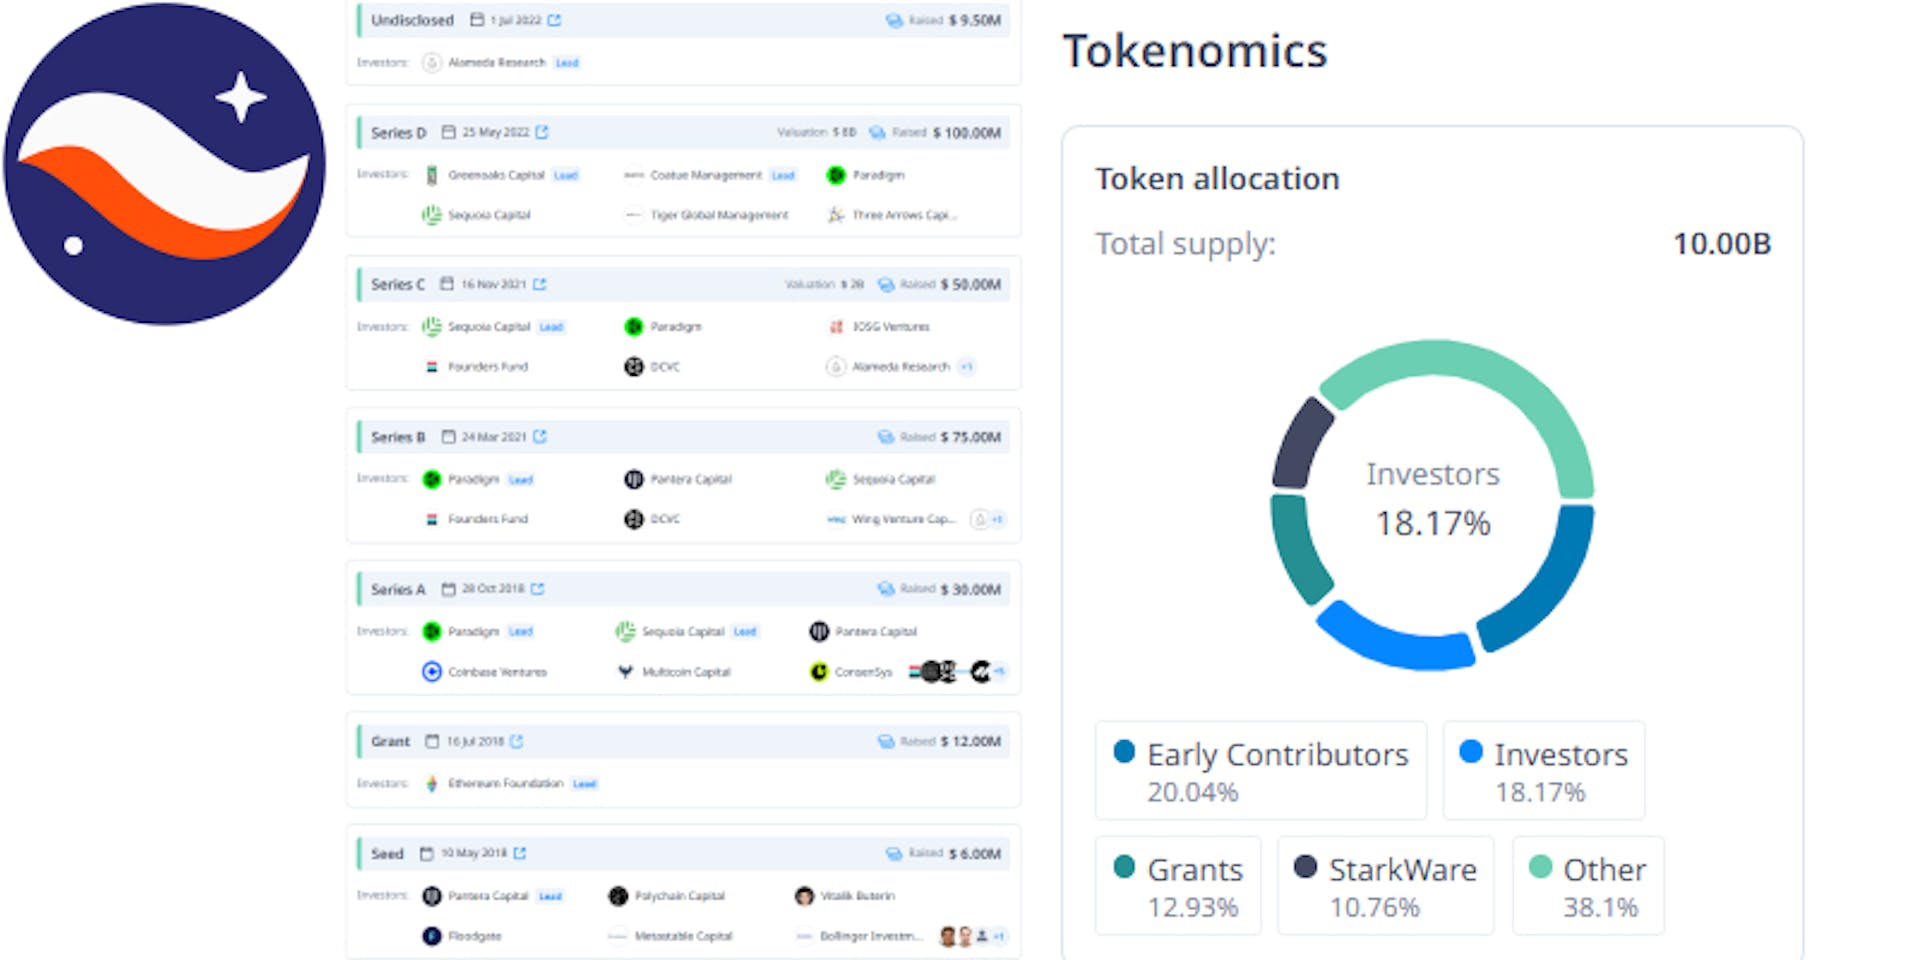Expand the +1 investors in Series C

pos(967,367)
